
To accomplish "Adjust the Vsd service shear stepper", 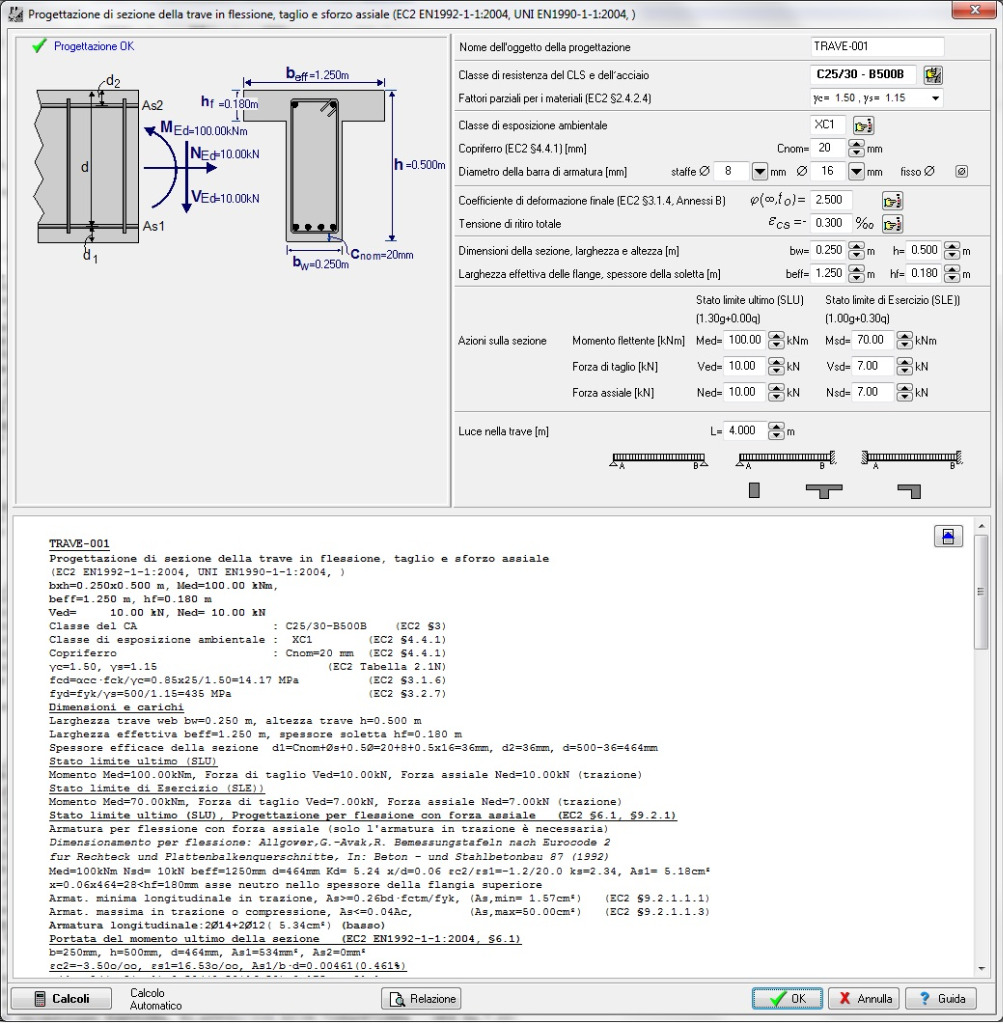I will coord(904,366).
